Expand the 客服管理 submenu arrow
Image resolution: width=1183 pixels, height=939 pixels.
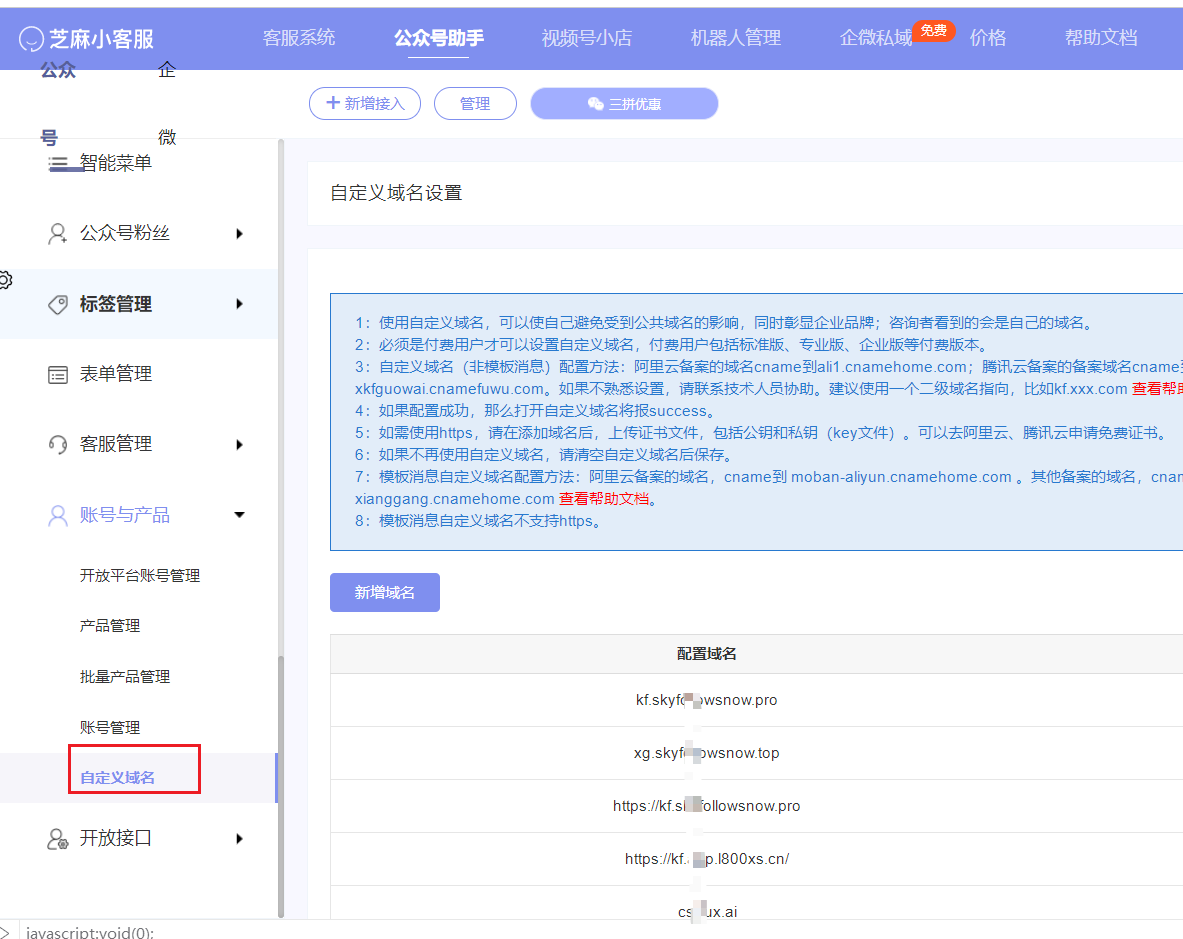pos(239,445)
